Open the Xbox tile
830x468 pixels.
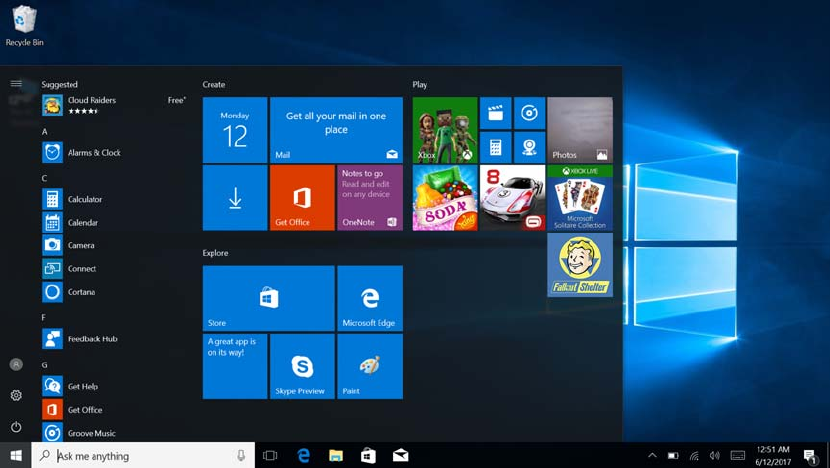pyautogui.click(x=445, y=129)
